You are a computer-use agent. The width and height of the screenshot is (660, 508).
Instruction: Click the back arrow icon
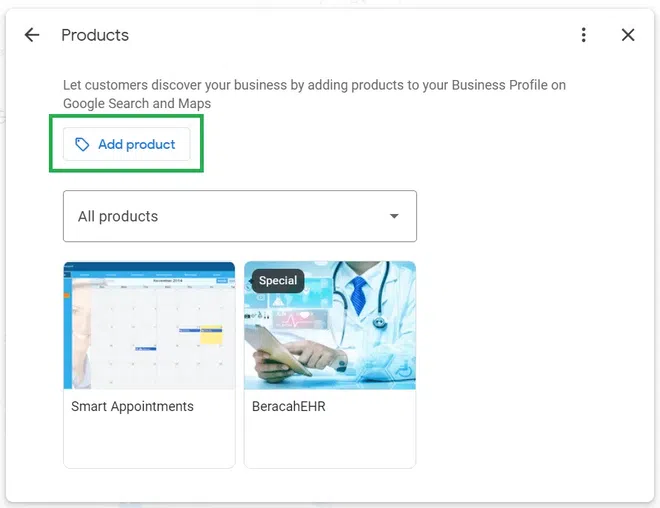pyautogui.click(x=32, y=35)
